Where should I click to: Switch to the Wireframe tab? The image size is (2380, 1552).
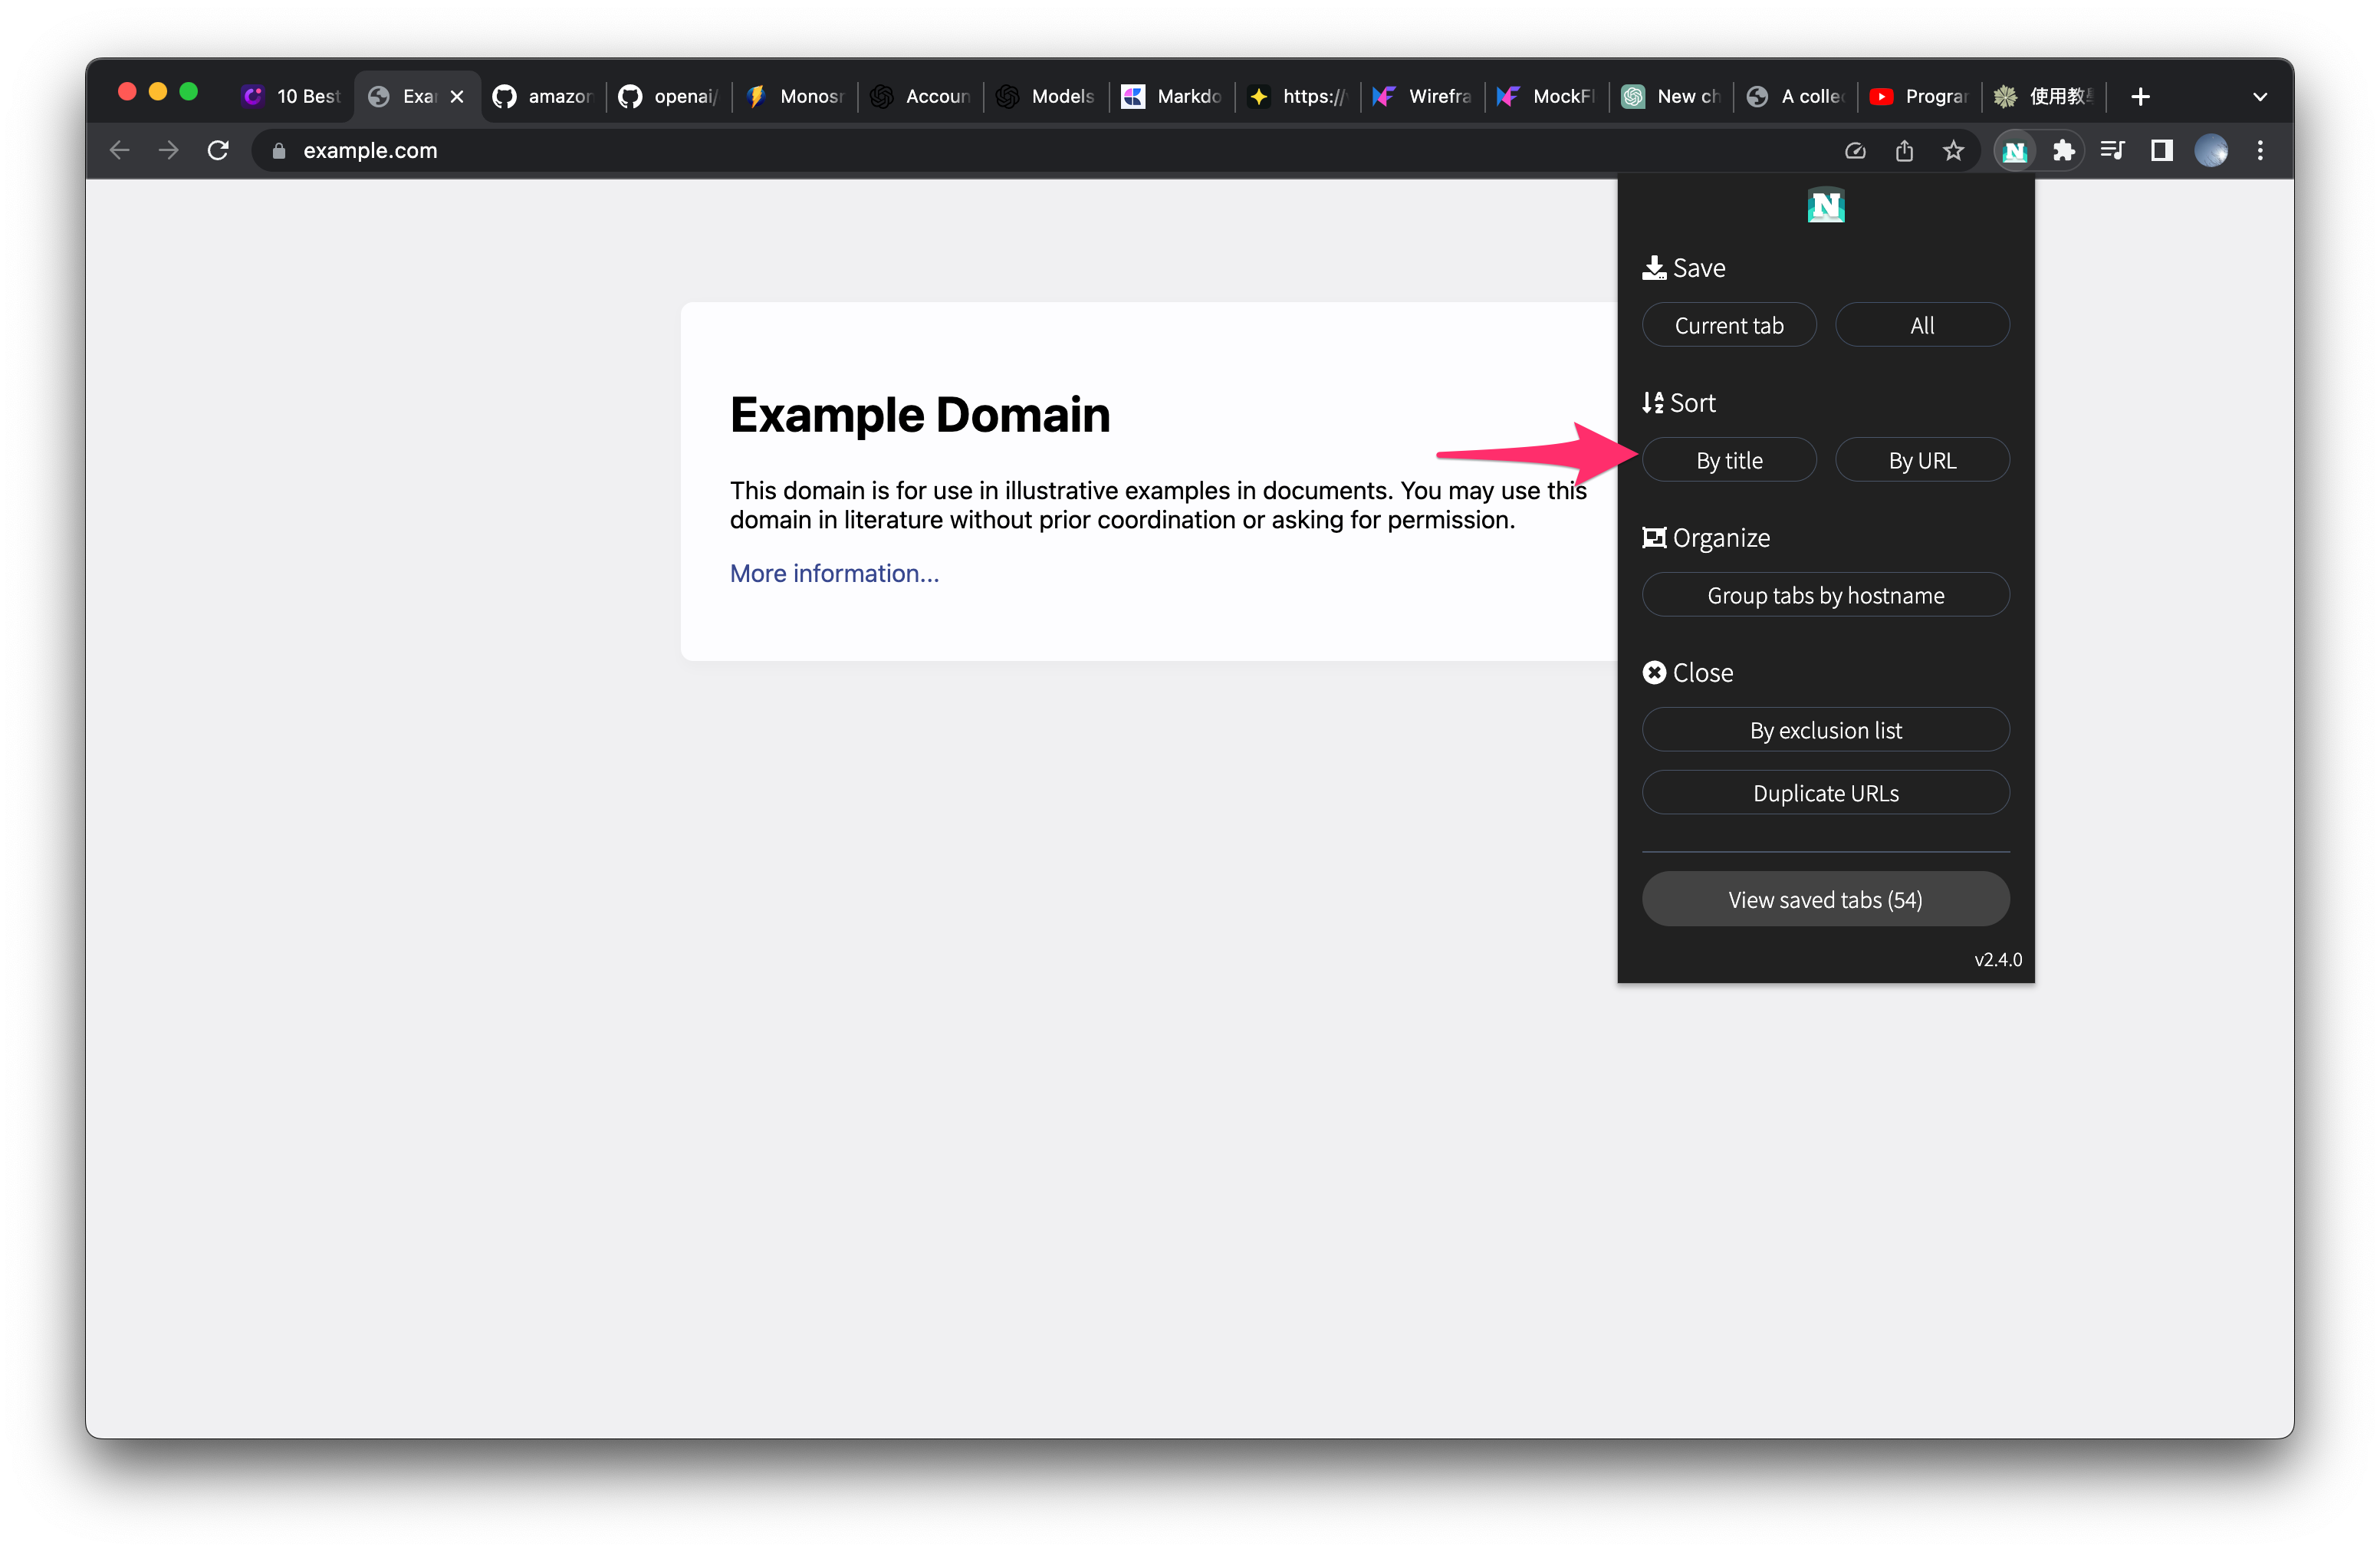pos(1423,96)
